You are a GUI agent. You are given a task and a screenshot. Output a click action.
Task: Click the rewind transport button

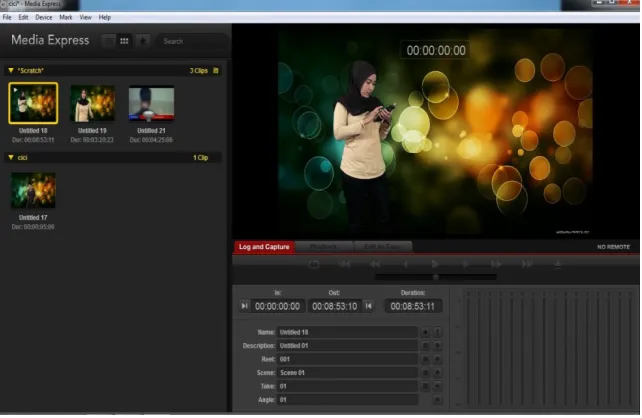(375, 265)
